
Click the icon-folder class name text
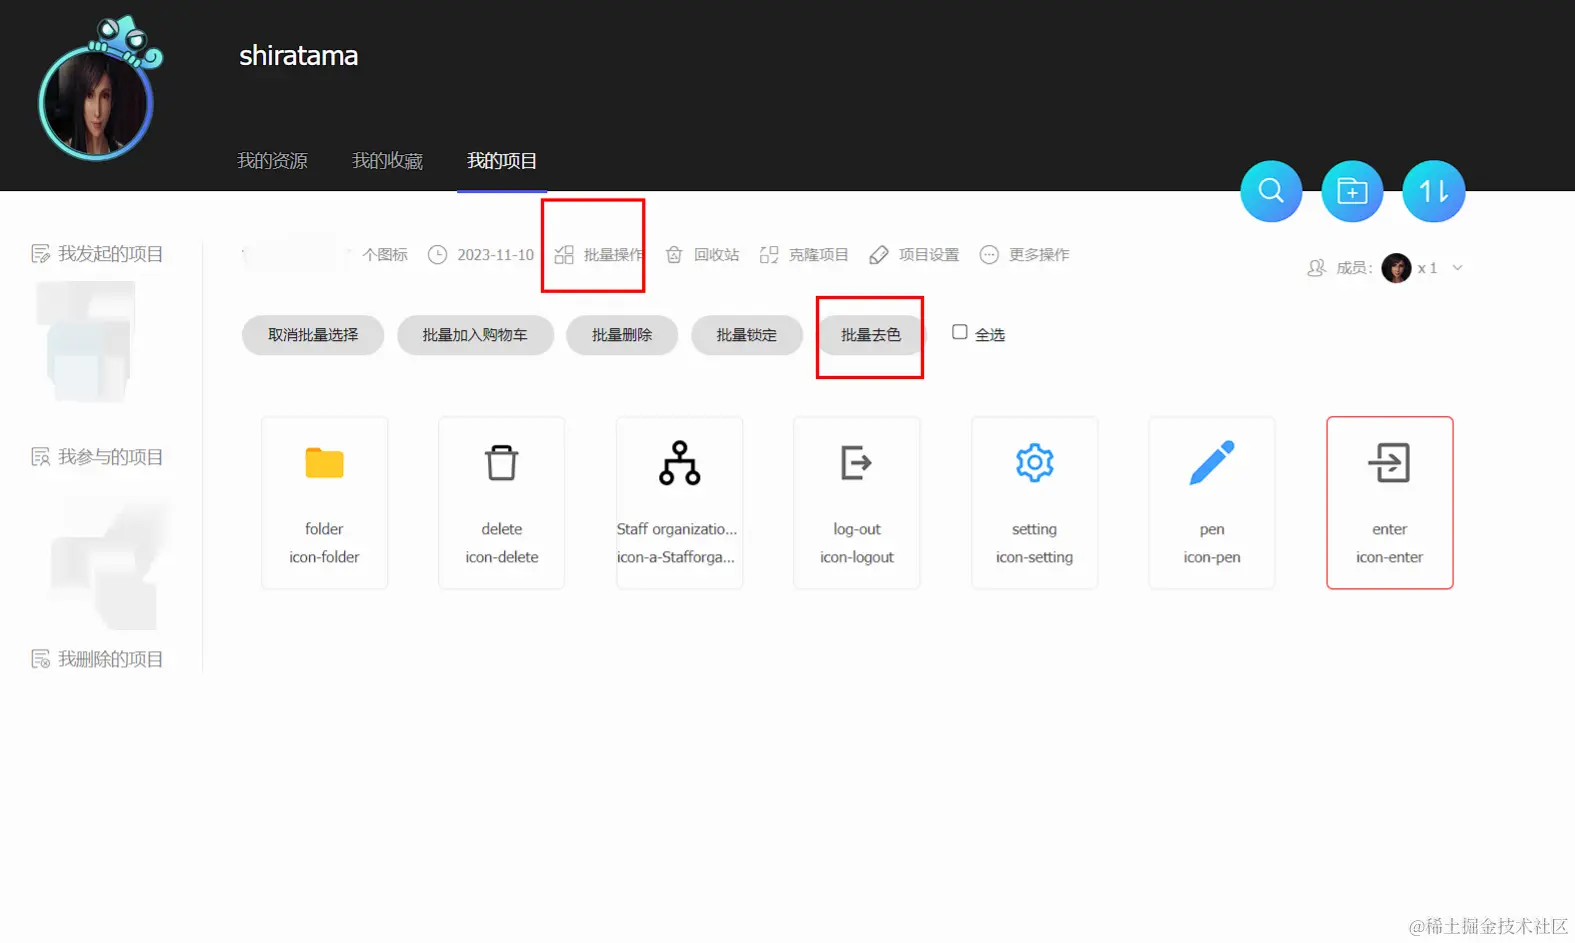[x=324, y=557]
